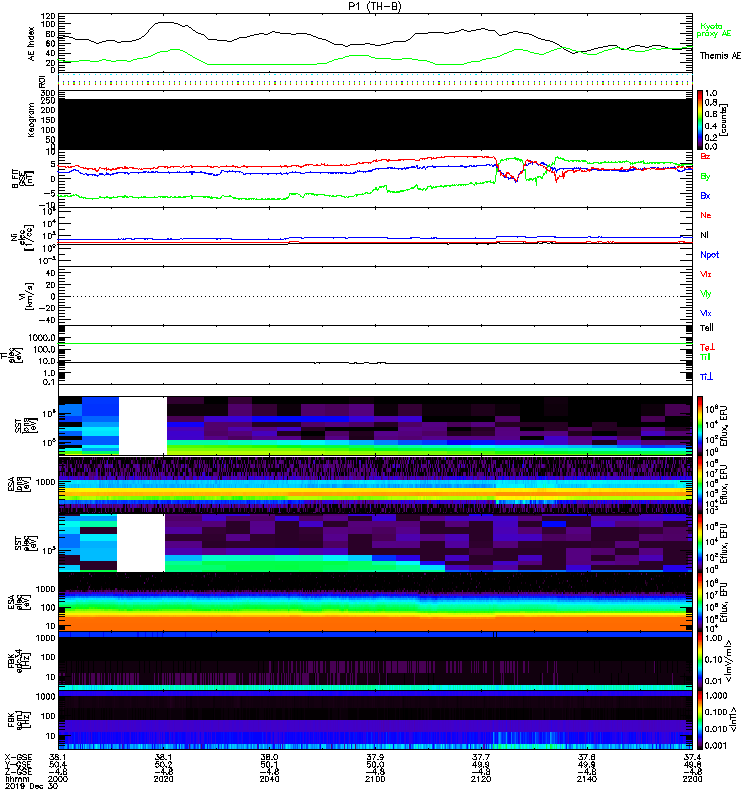The image size is (750, 800).
Task: Select the blue Npot legend entry
Action: point(709,255)
